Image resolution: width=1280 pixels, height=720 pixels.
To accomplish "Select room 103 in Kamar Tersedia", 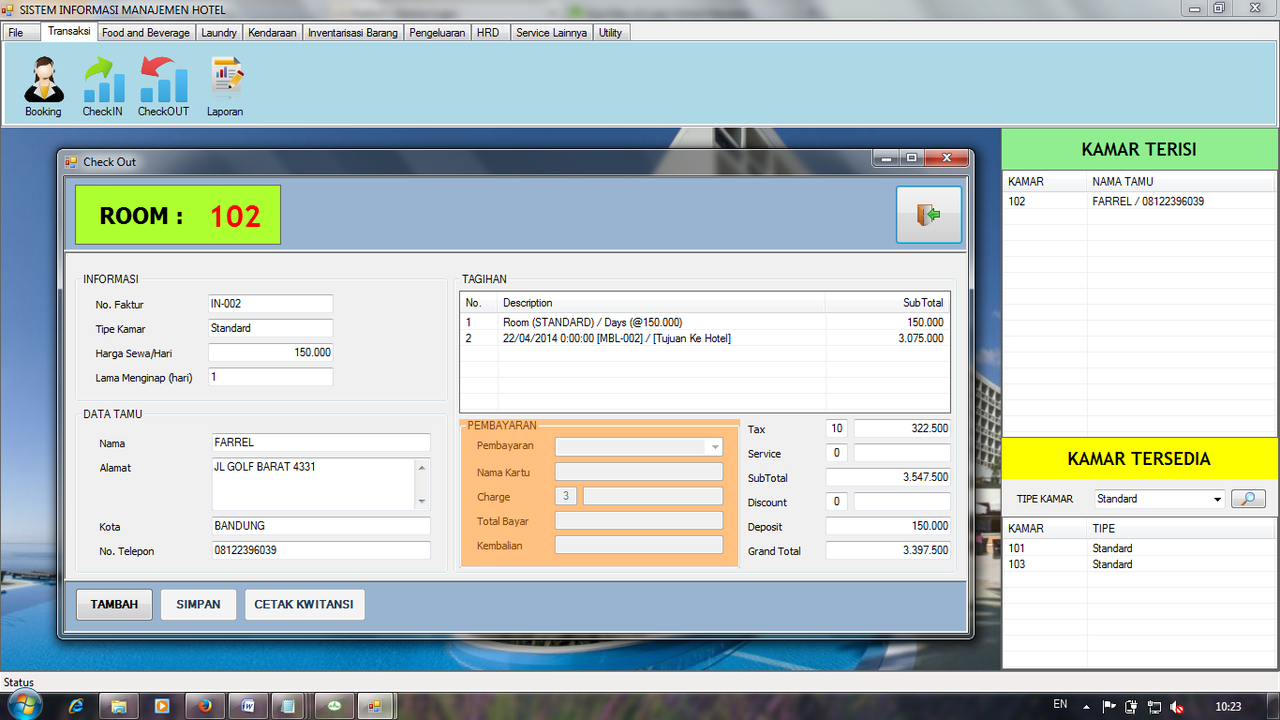I will [1140, 564].
